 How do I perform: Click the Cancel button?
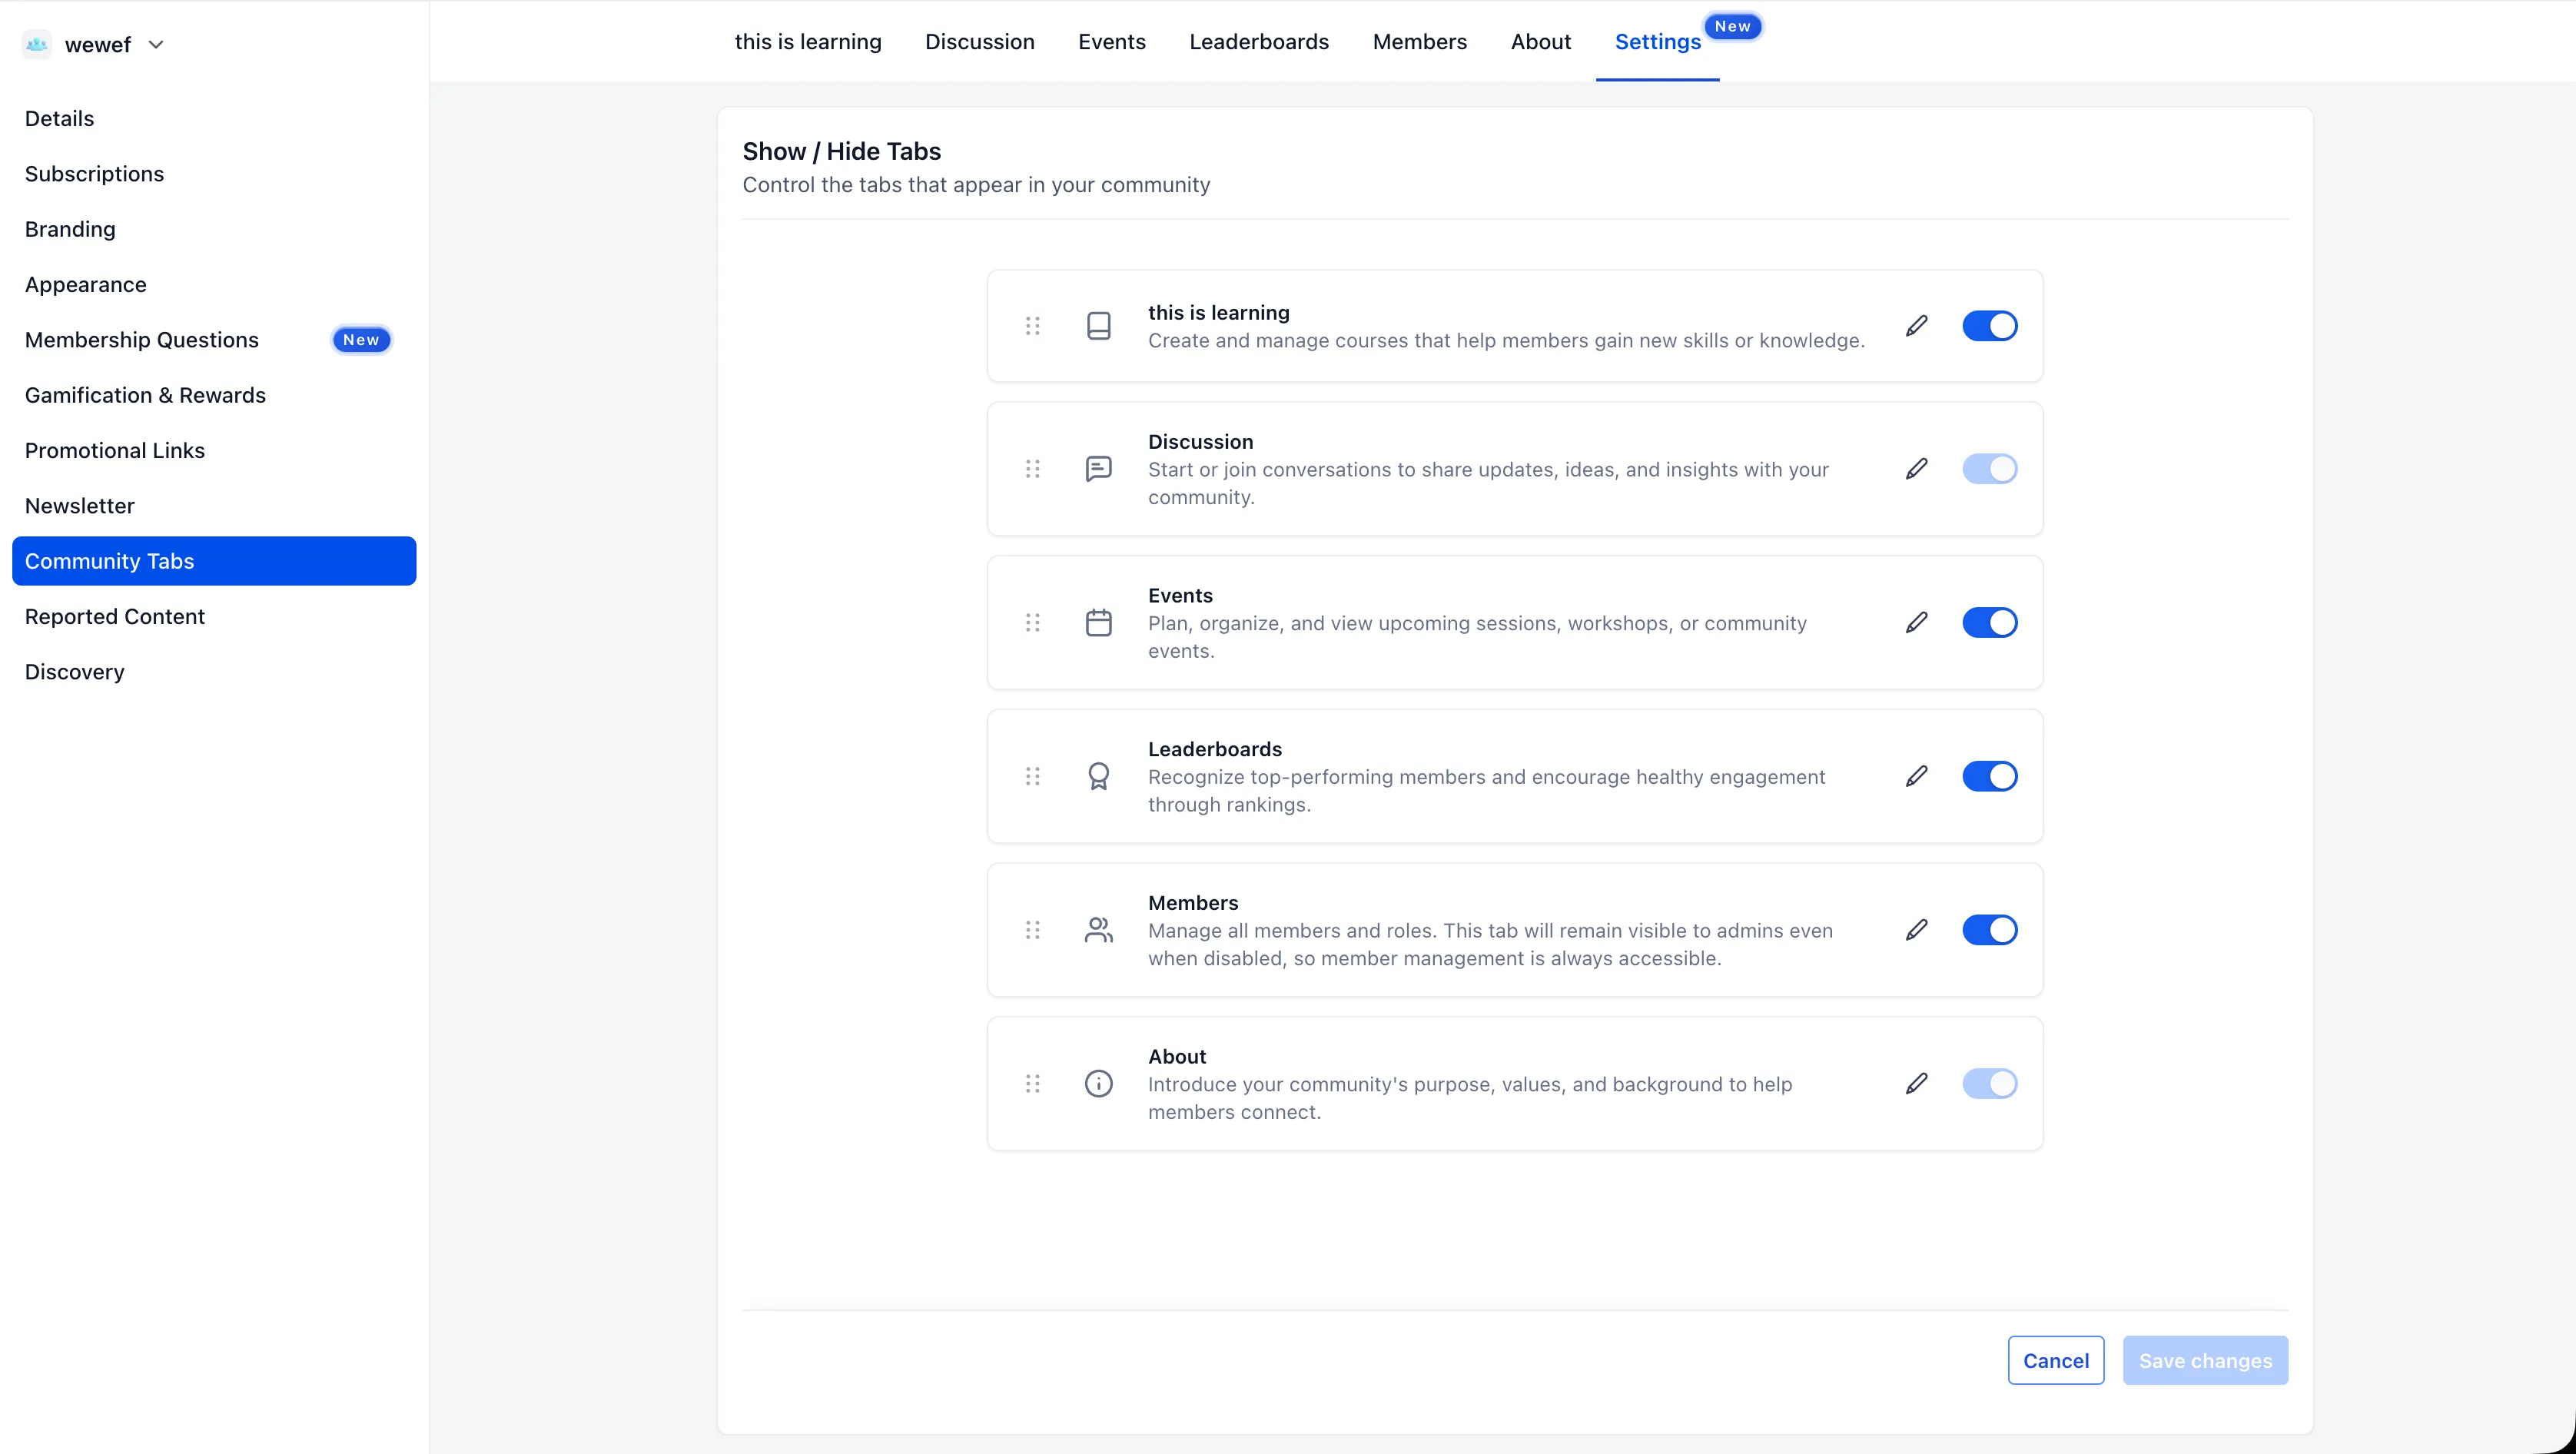pyautogui.click(x=2056, y=1361)
